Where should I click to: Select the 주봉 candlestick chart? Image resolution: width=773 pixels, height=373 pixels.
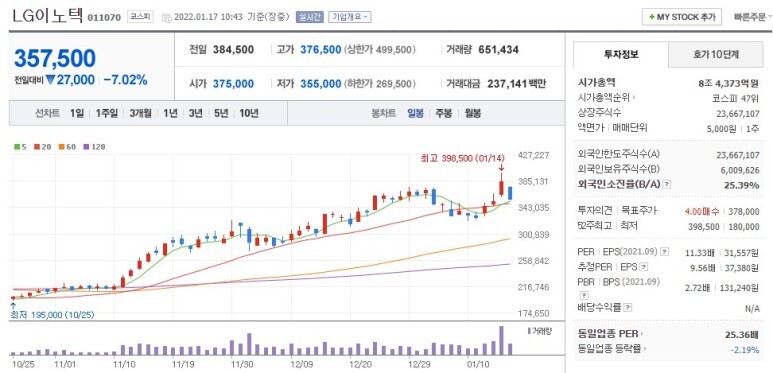point(443,113)
